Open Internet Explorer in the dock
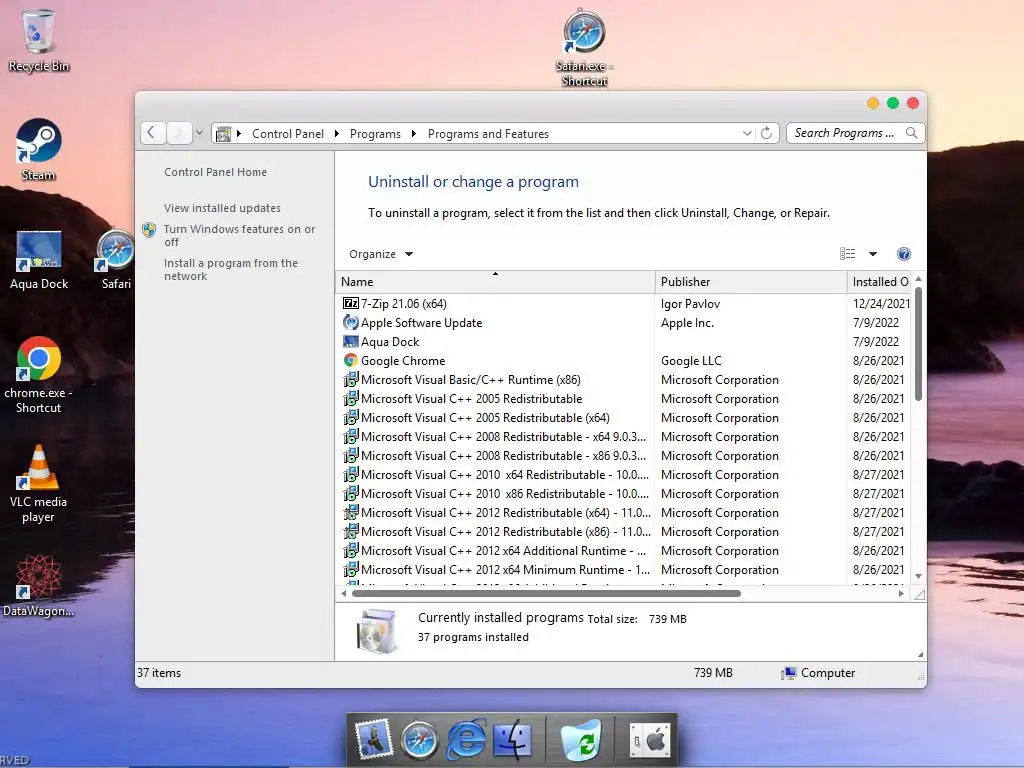 pyautogui.click(x=466, y=739)
